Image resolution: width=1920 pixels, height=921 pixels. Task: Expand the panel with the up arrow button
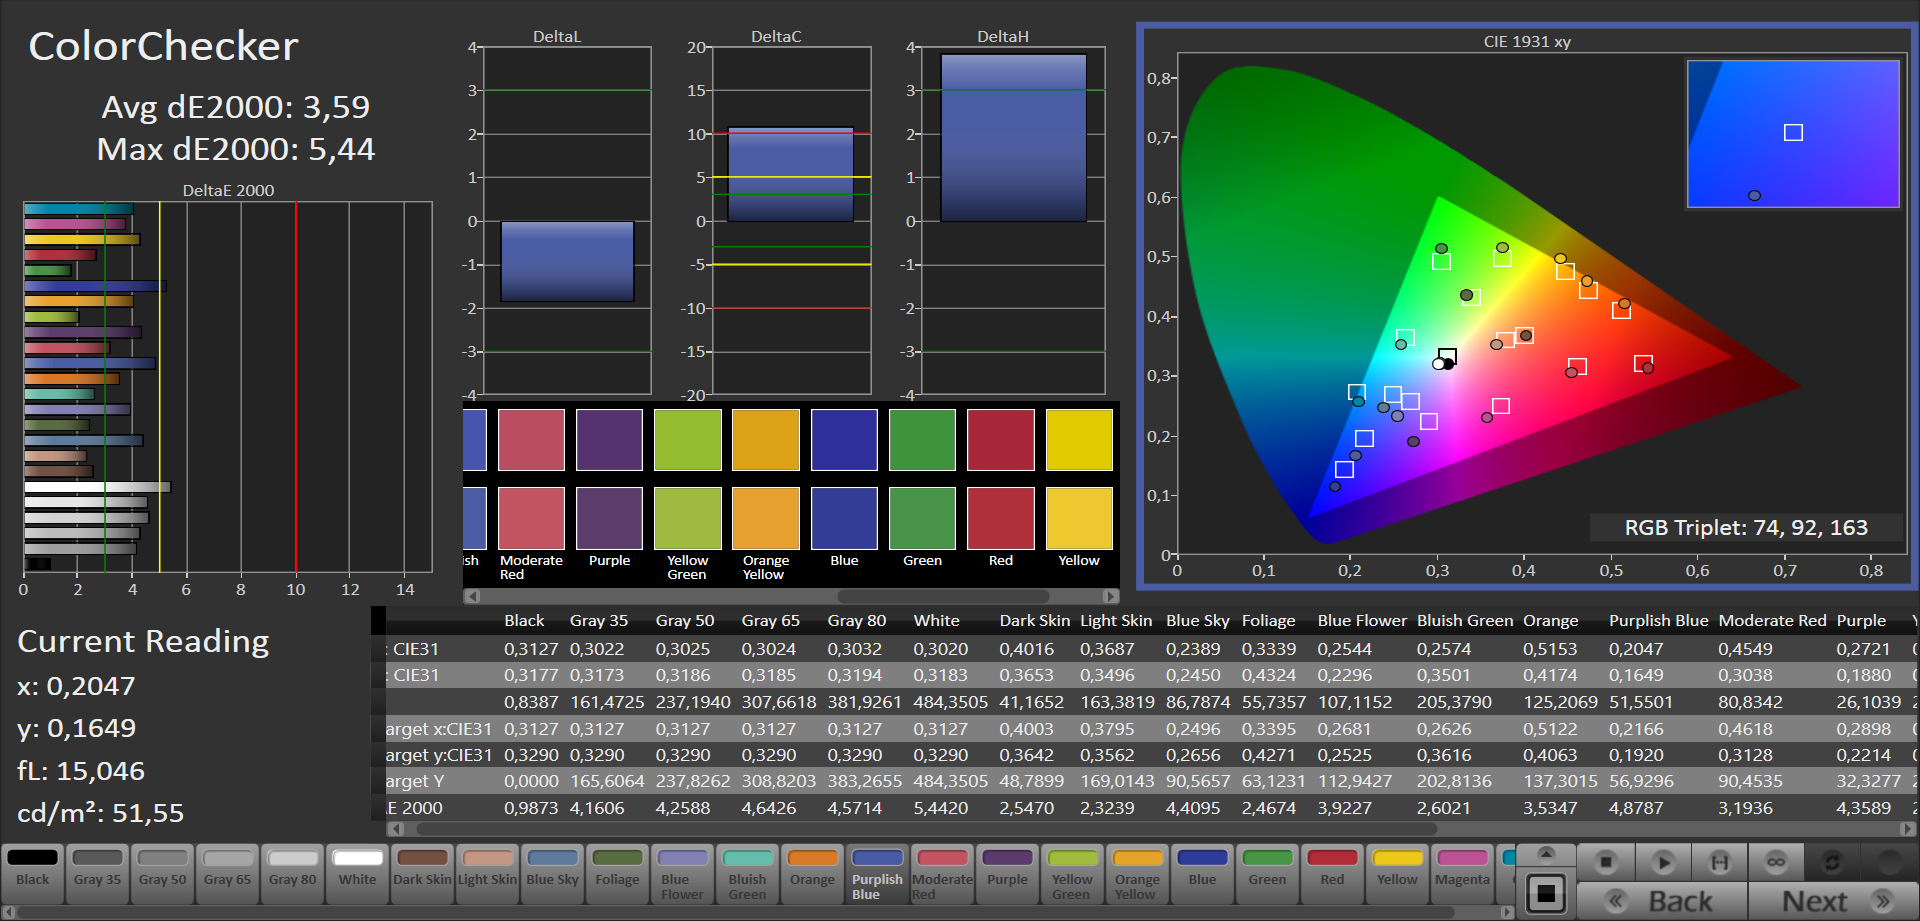1546,854
